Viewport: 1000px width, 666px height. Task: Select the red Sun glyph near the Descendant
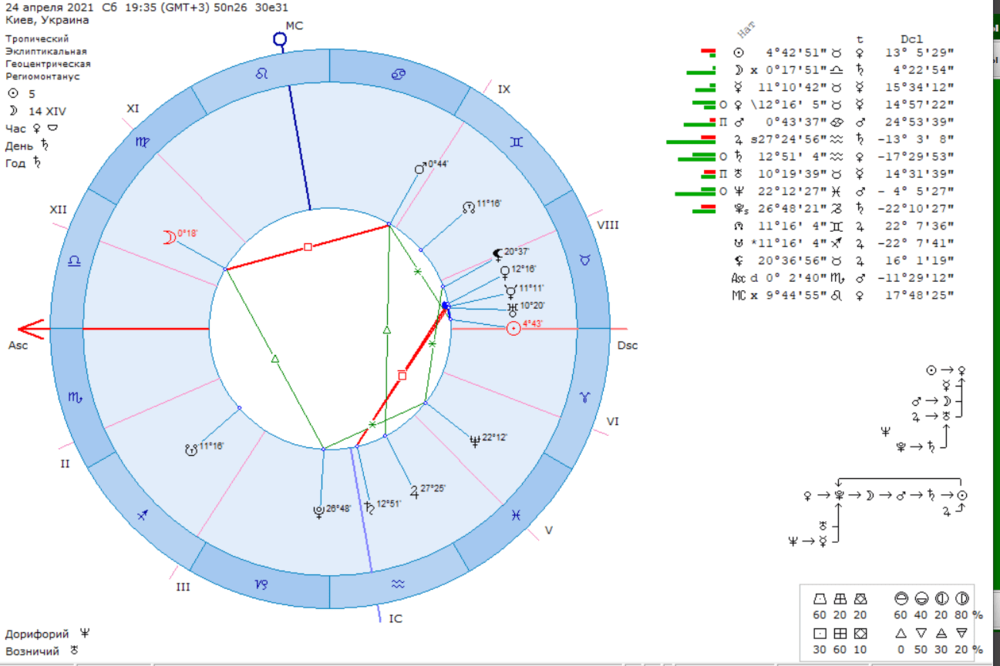pos(513,329)
